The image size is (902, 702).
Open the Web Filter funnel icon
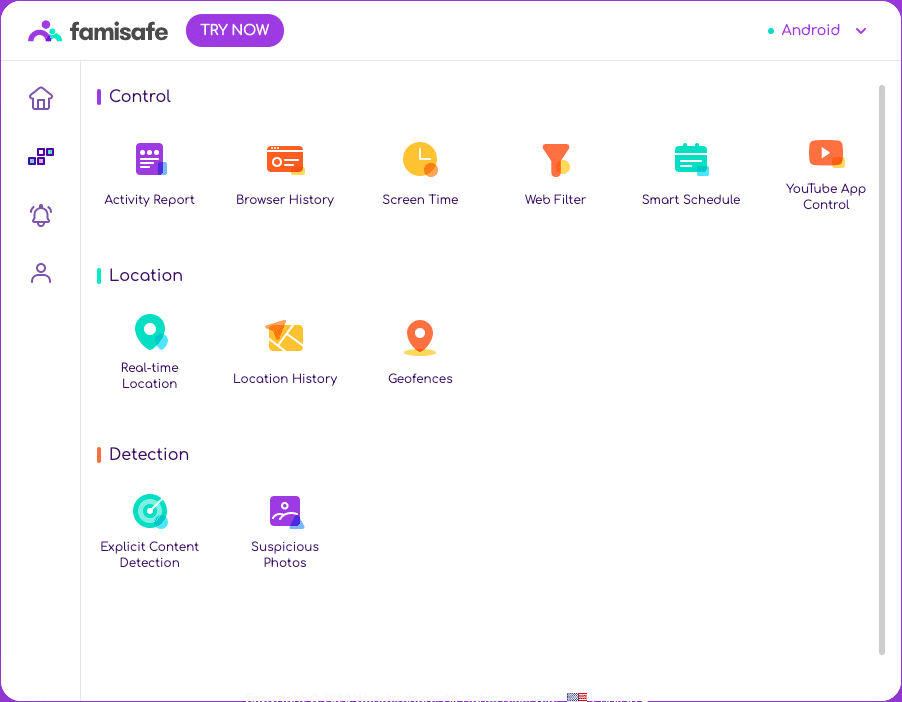[x=555, y=160]
